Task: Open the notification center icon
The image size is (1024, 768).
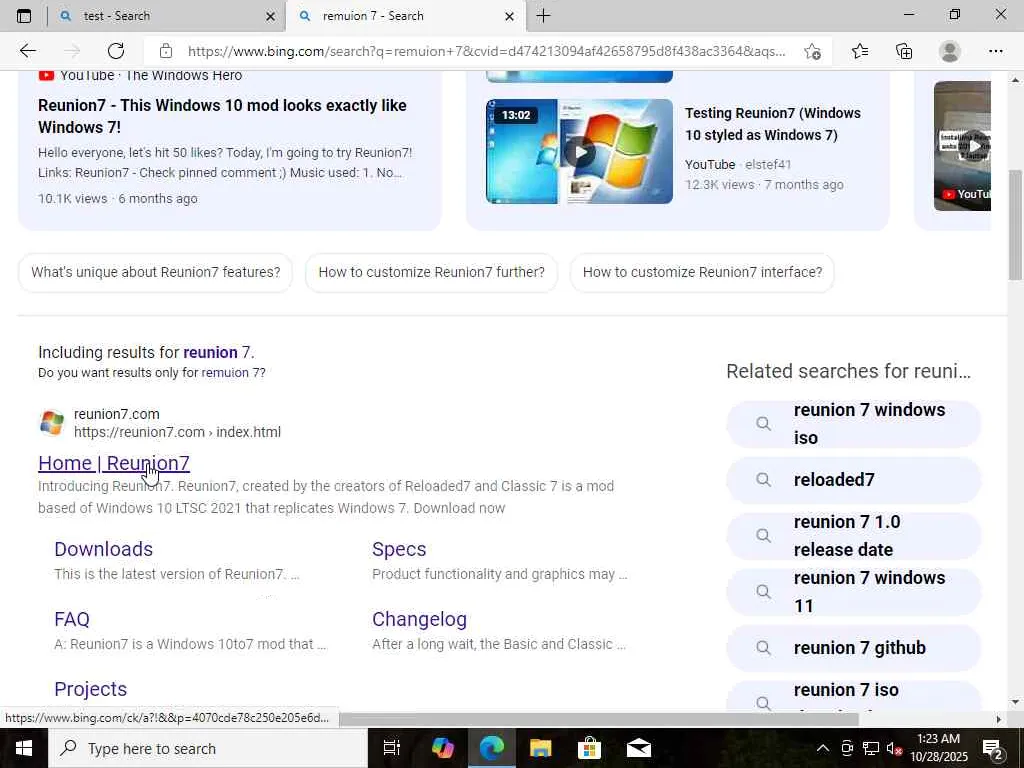Action: coord(993,748)
